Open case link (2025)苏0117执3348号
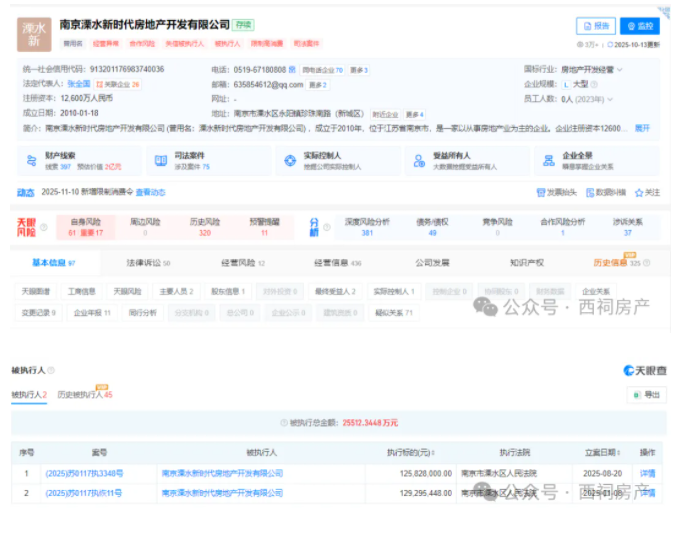The width and height of the screenshot is (674, 540). [x=84, y=473]
